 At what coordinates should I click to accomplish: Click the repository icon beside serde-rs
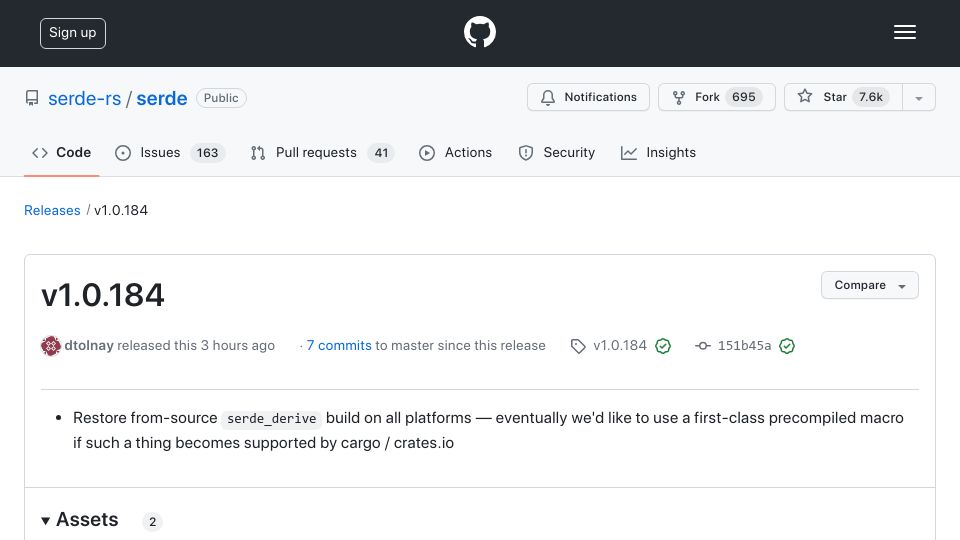32,98
